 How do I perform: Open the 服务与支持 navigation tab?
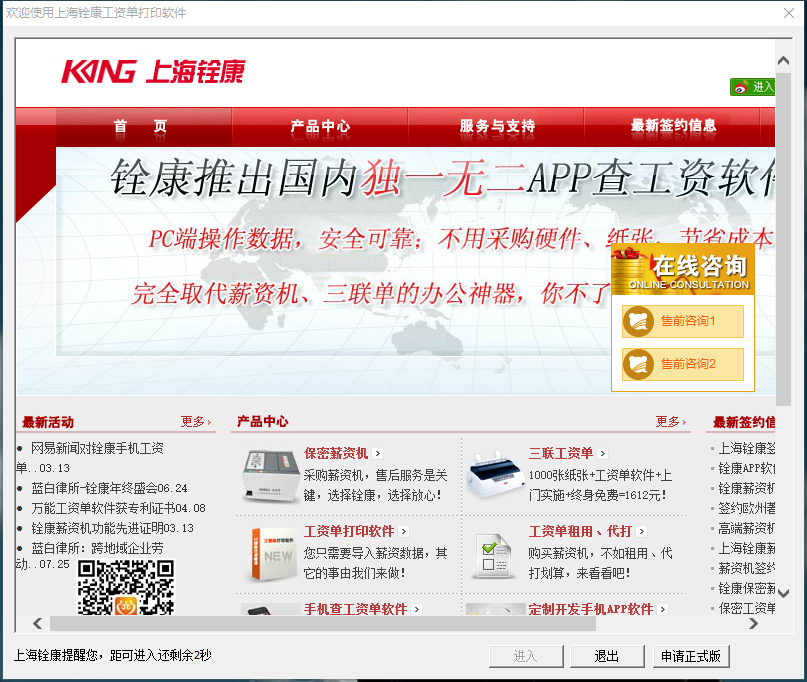click(x=497, y=126)
